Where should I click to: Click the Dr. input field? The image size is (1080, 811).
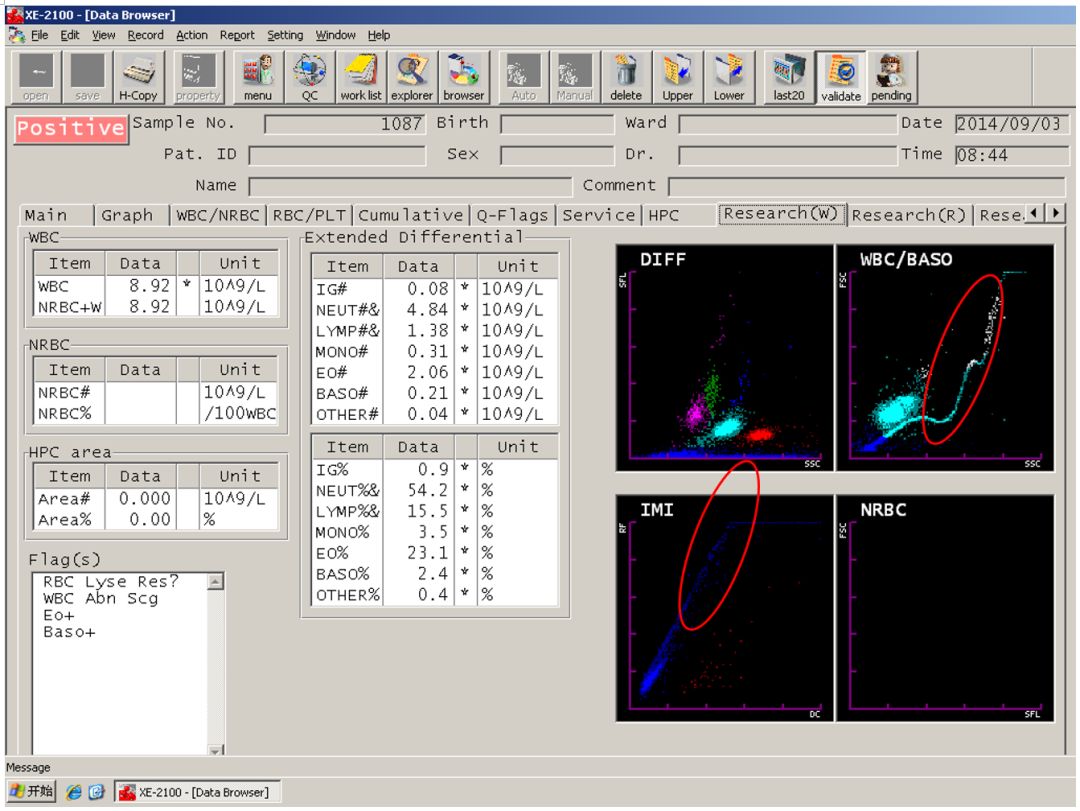pos(787,155)
